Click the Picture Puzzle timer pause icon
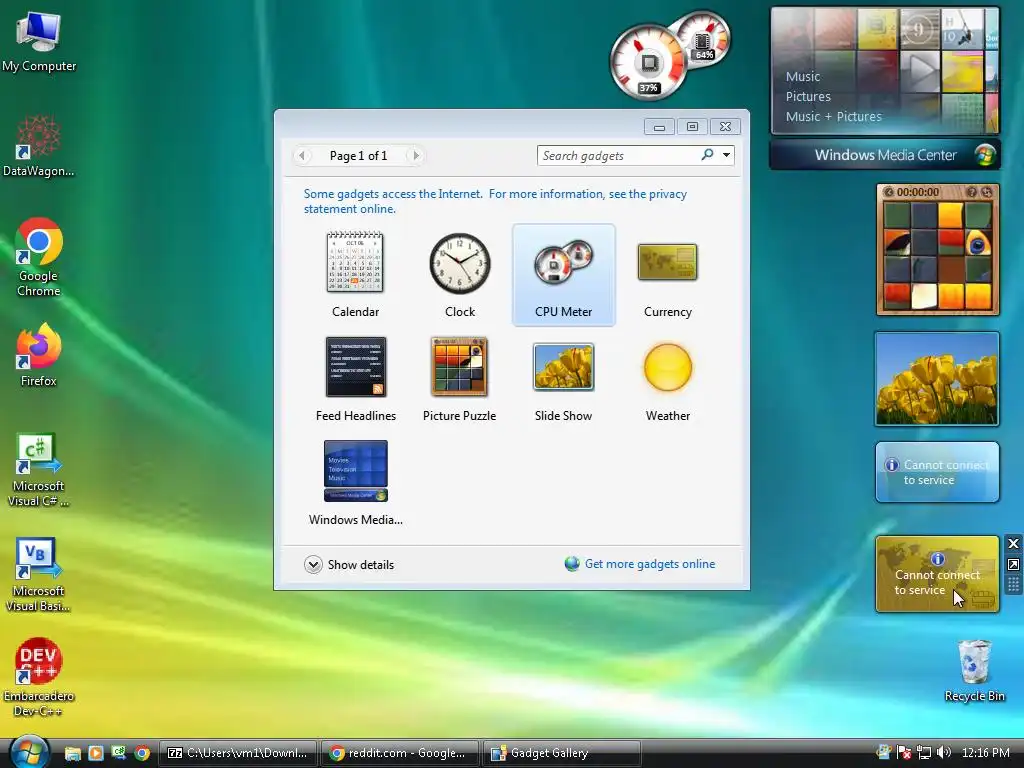Viewport: 1024px width, 768px height. 888,192
